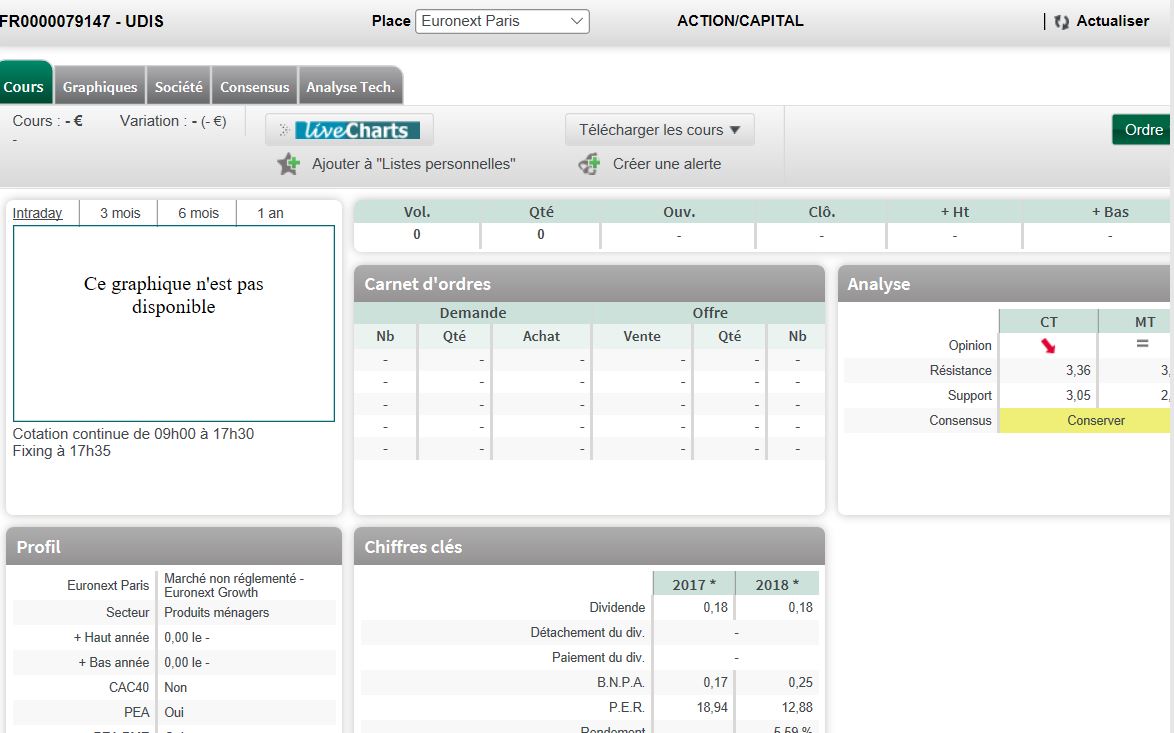Click the equals sign MT opinion icon

(1143, 344)
